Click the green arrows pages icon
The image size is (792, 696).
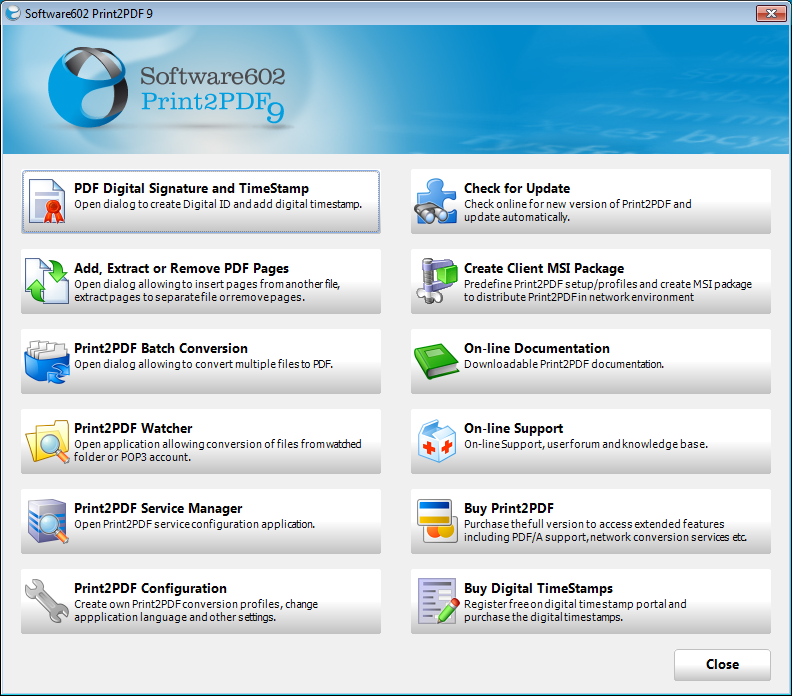pyautogui.click(x=46, y=281)
